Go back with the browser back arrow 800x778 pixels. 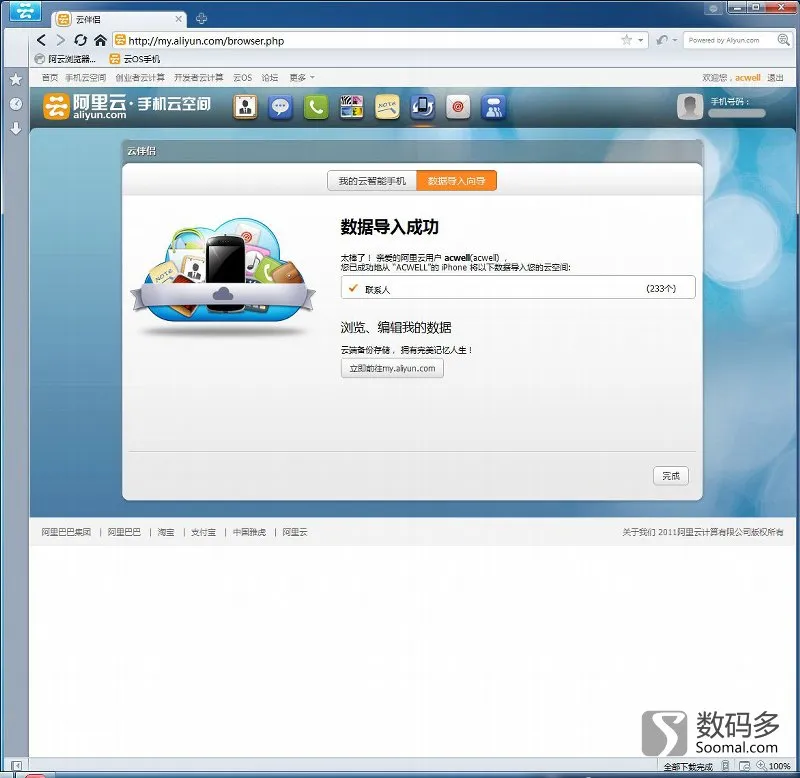pyautogui.click(x=42, y=40)
